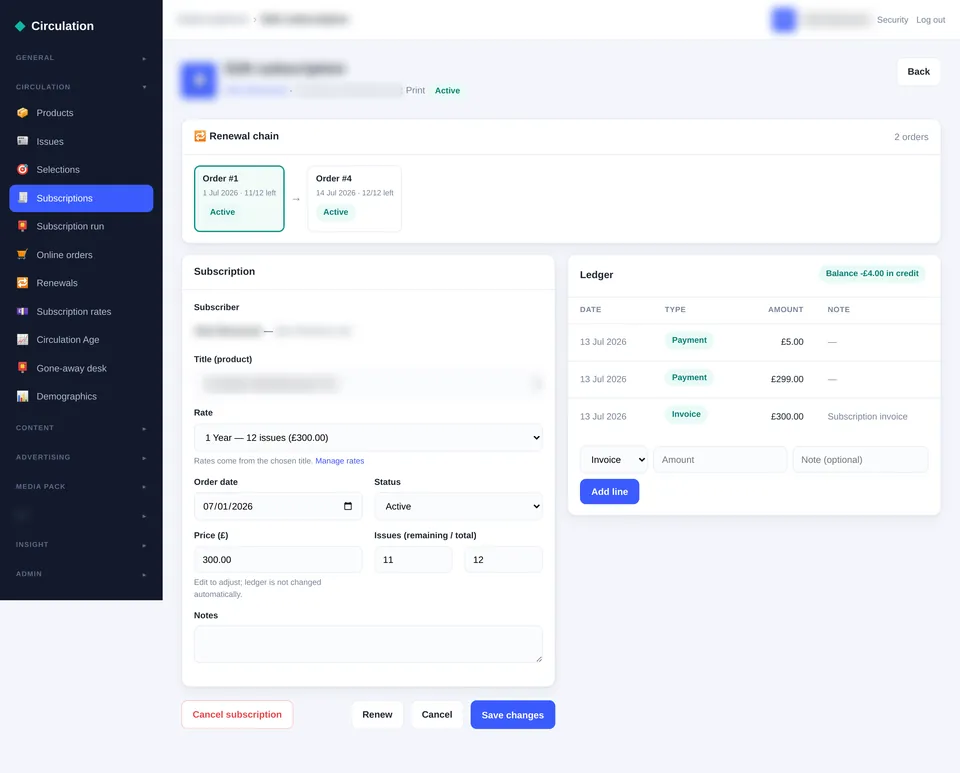Open the Demographics bar chart icon
This screenshot has height=773, width=960.
pos(23,396)
